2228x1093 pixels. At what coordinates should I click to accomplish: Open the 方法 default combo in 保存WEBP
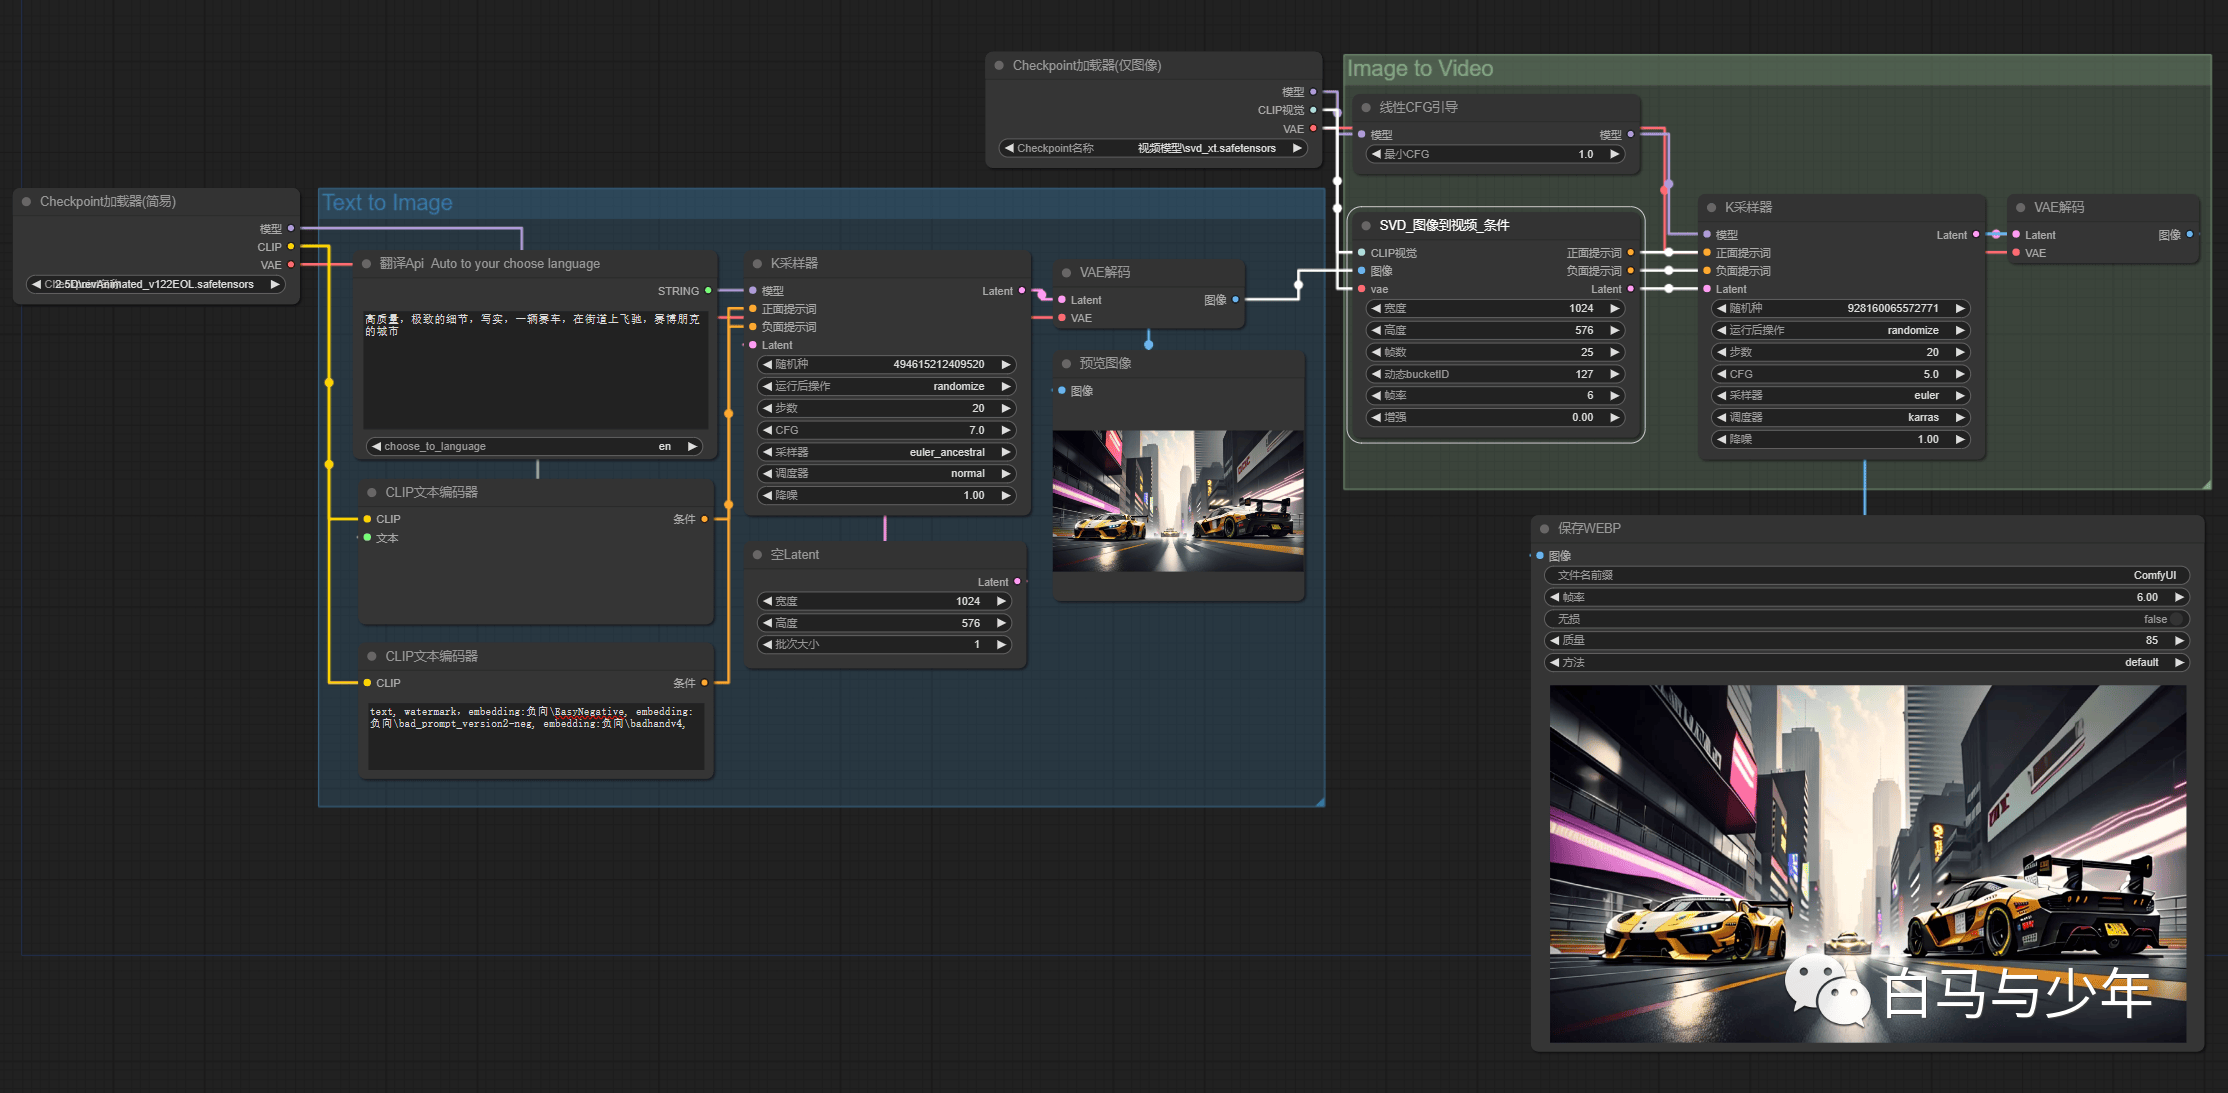1867,662
